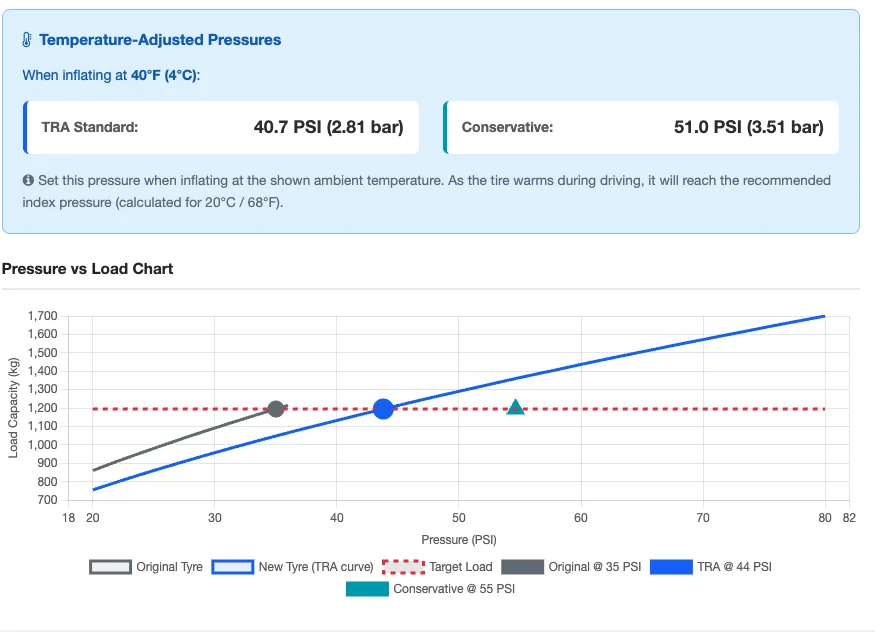Image resolution: width=875 pixels, height=632 pixels.
Task: Click the 40.7 PSI (2.81 bar) value
Action: [328, 127]
